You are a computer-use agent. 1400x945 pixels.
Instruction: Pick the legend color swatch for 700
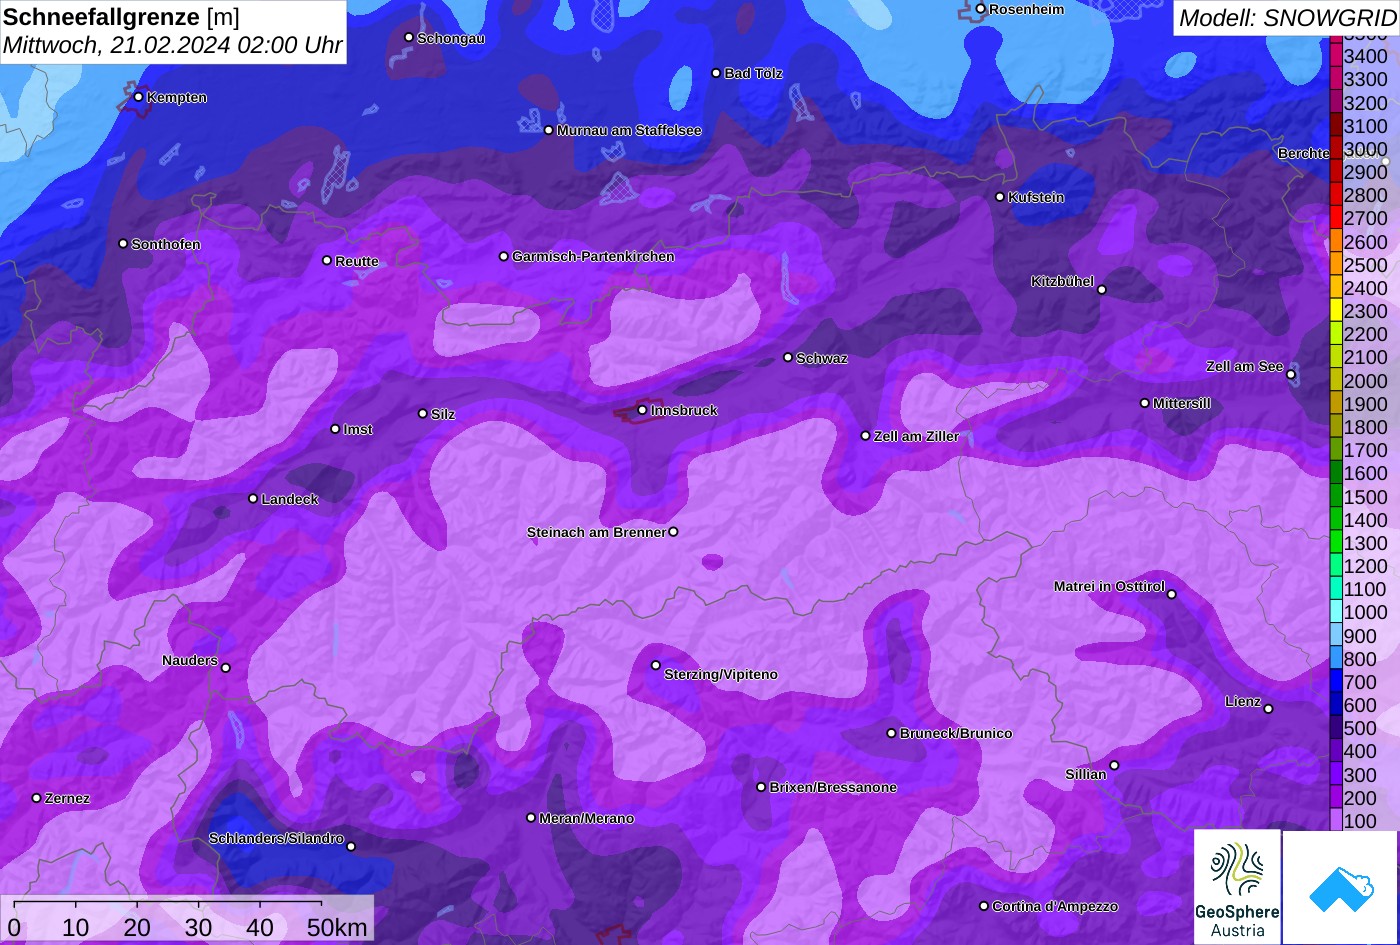1336,679
